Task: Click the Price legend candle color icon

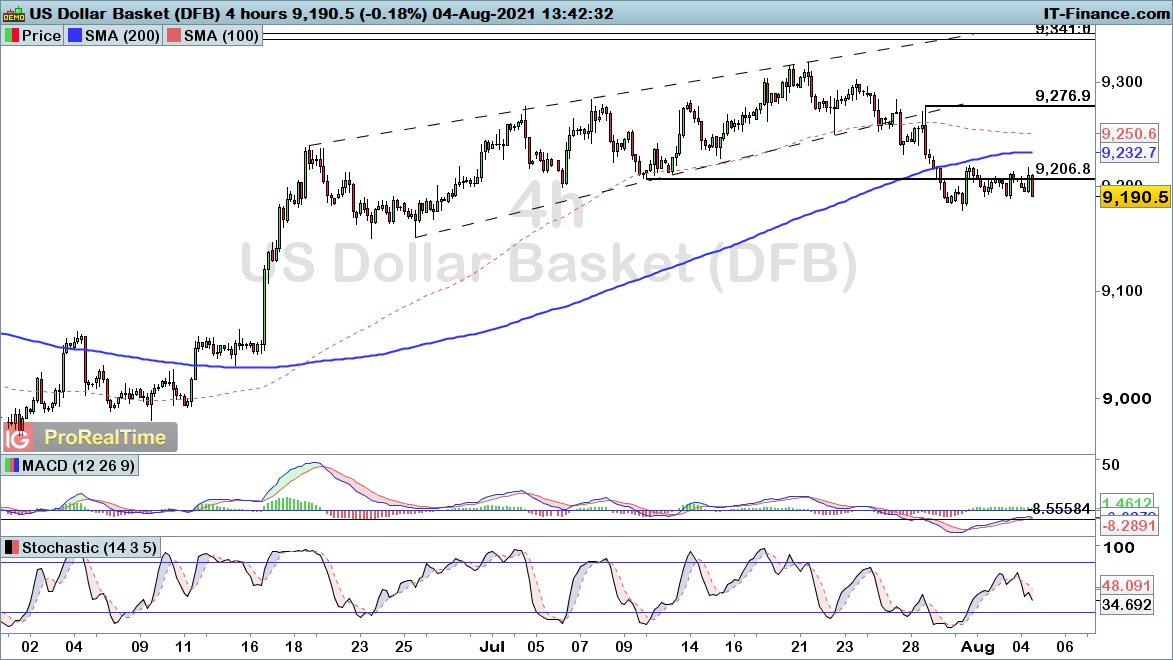Action: (x=11, y=35)
